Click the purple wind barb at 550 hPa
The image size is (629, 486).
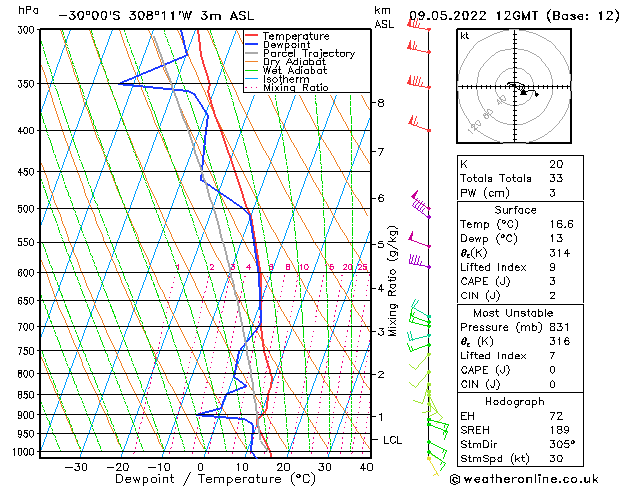pyautogui.click(x=419, y=240)
